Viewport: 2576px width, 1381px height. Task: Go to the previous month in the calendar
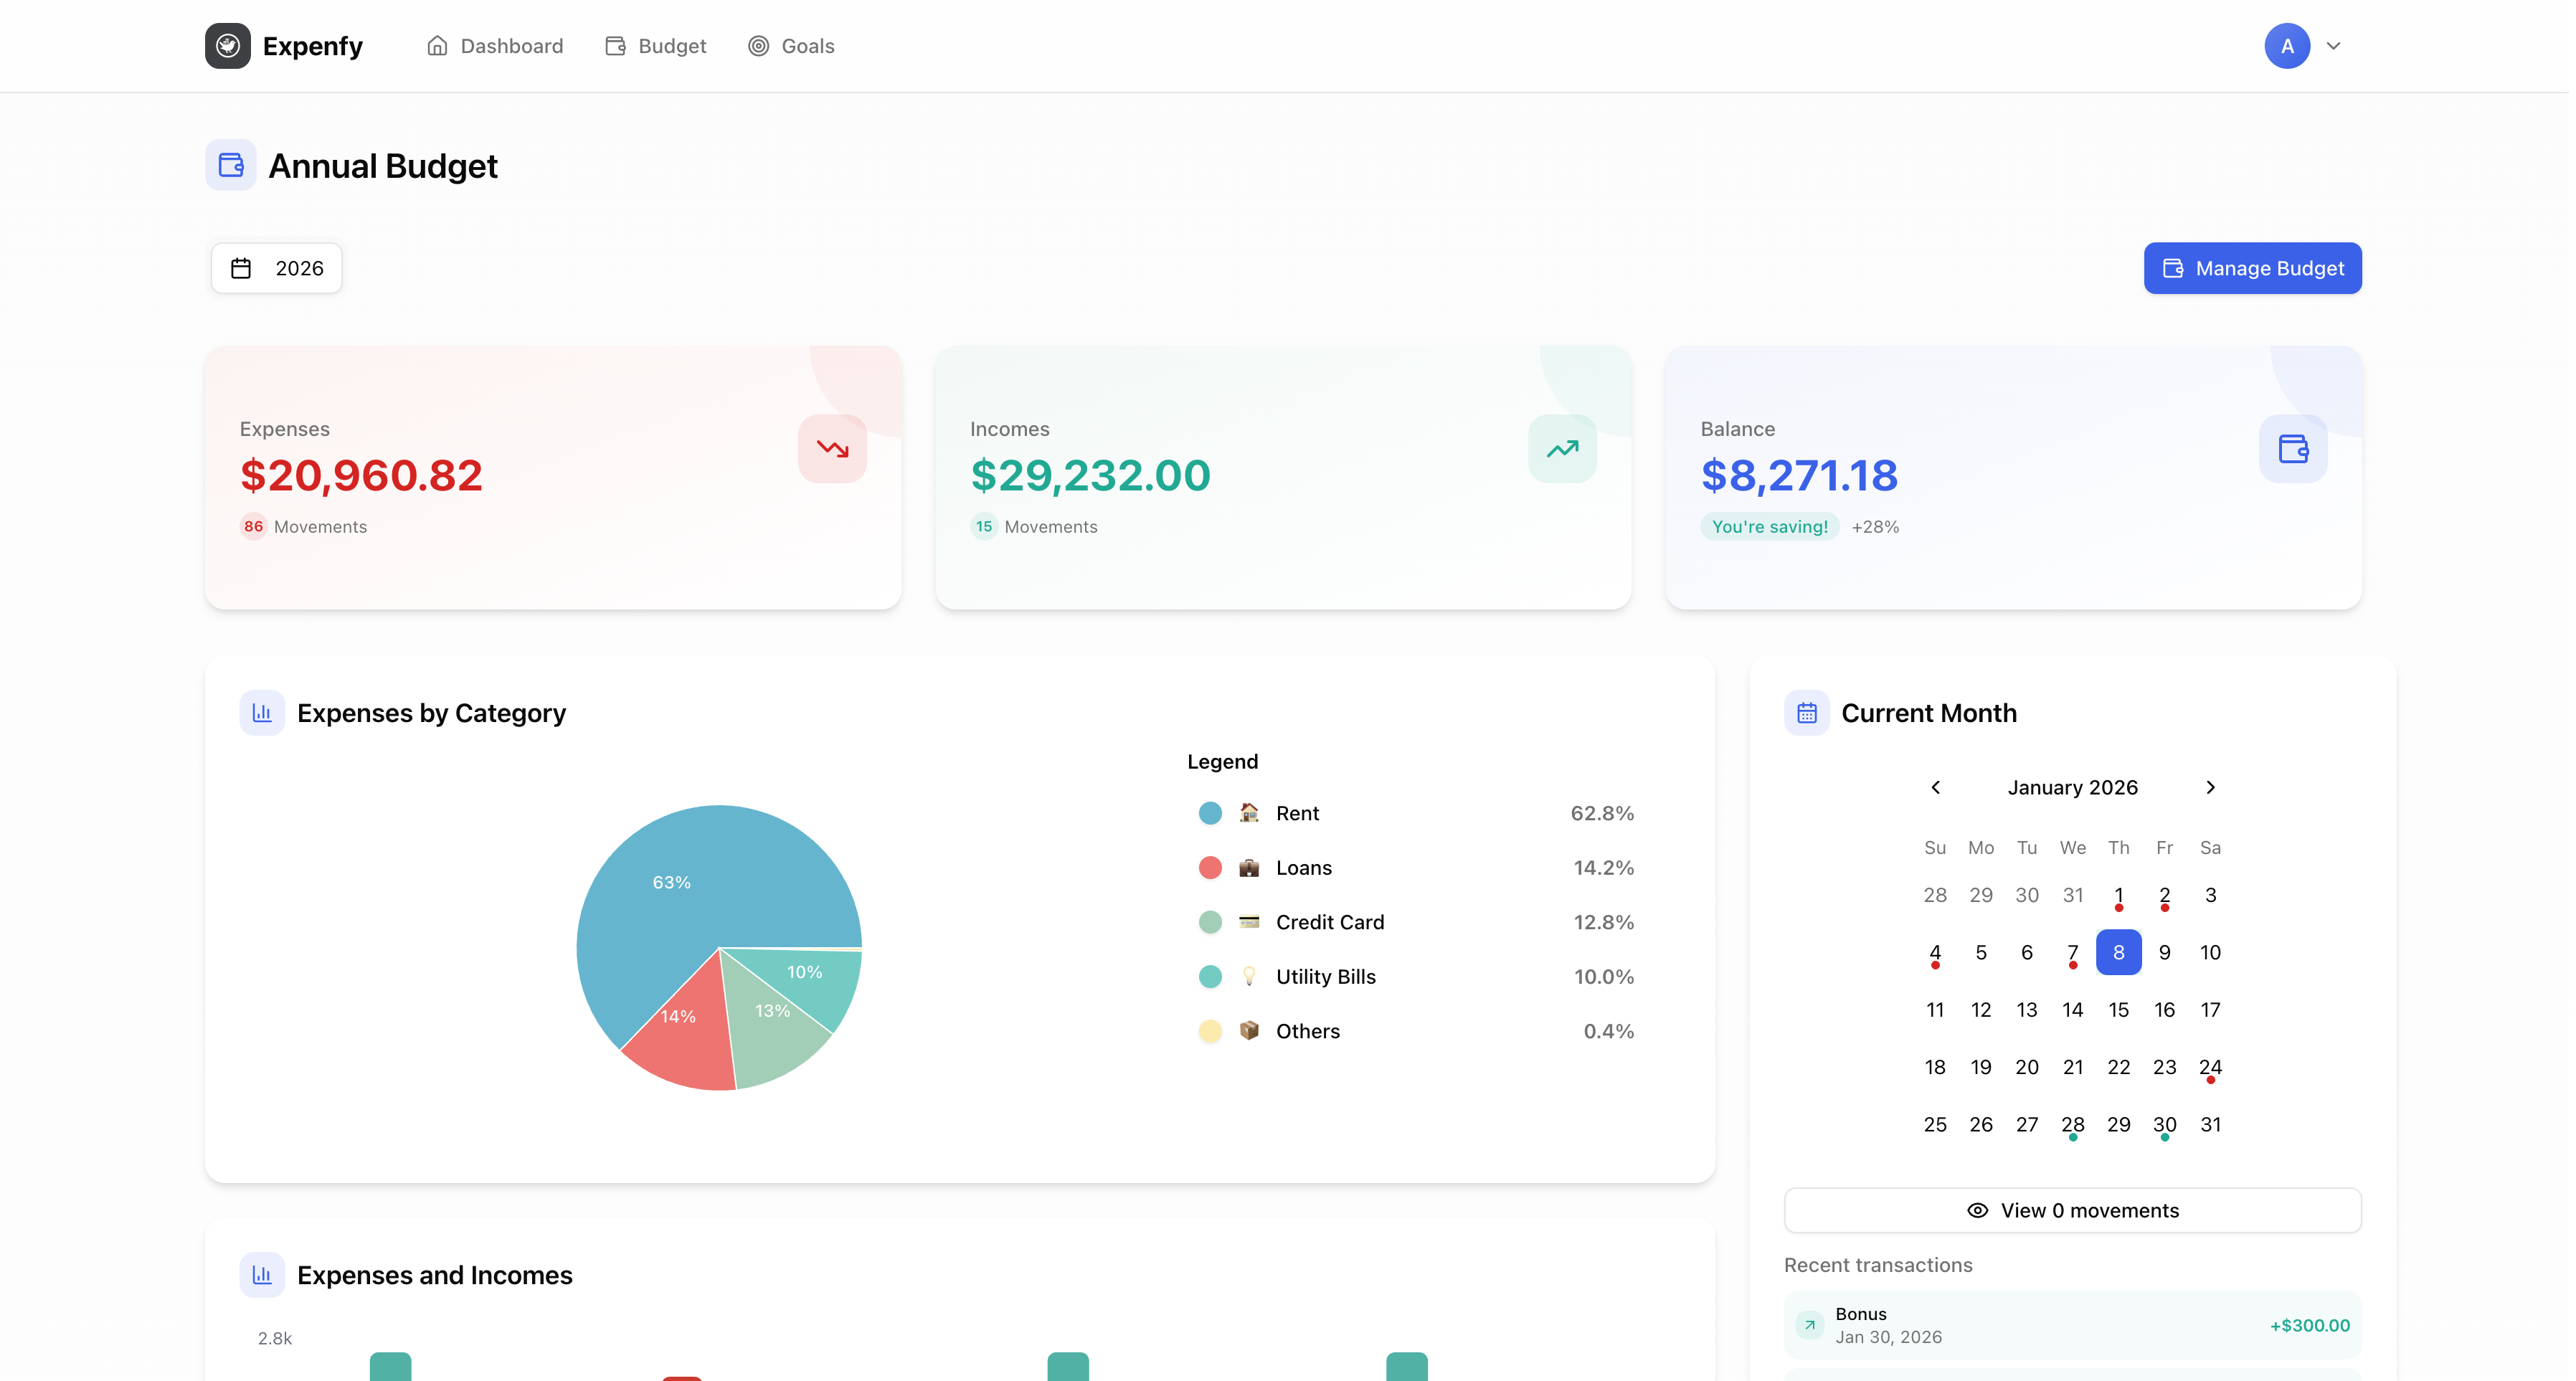click(x=1935, y=787)
